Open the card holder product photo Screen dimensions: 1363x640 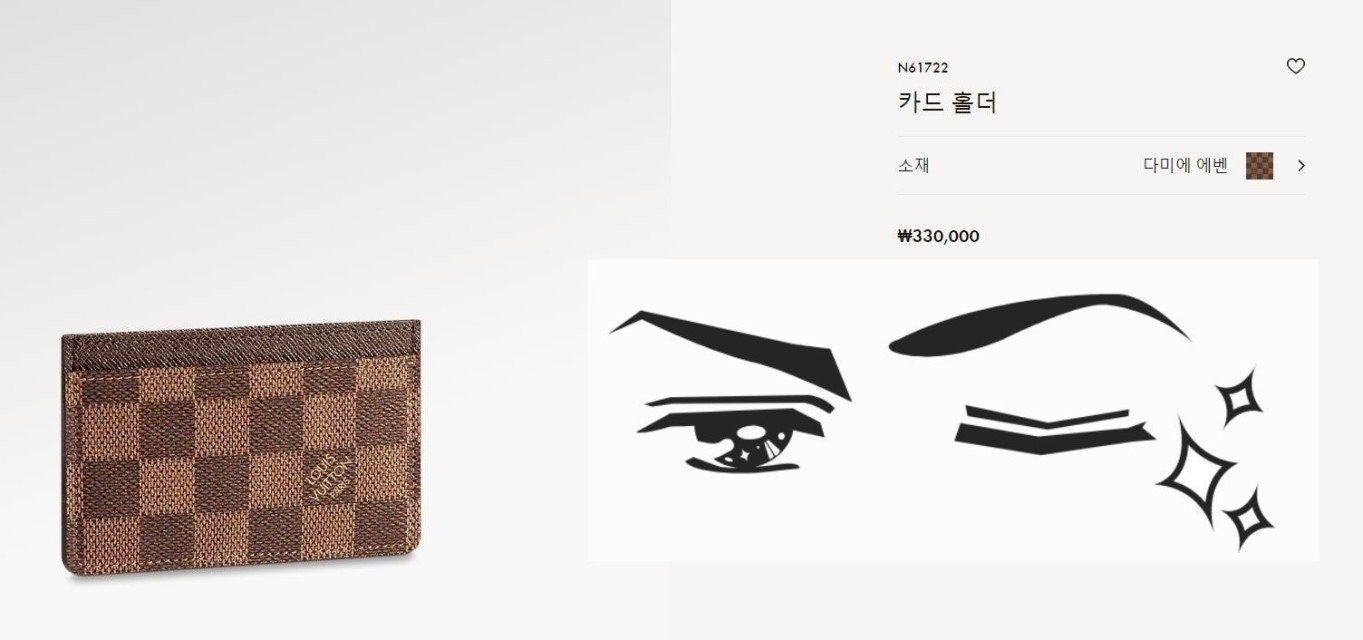coord(241,449)
